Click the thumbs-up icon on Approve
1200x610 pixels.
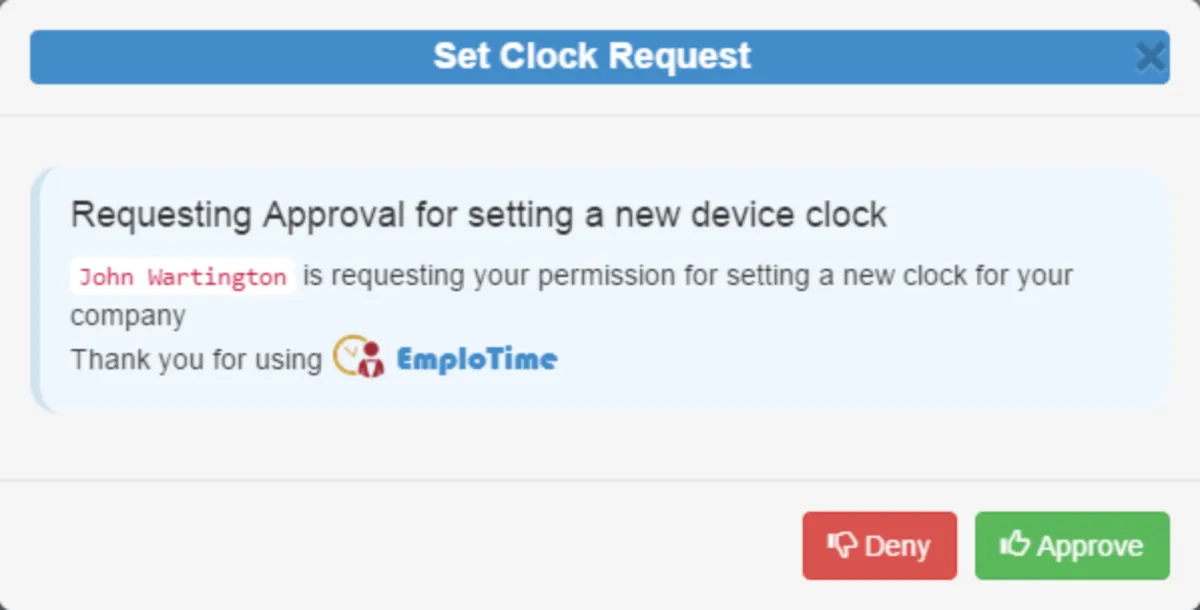(x=1014, y=544)
